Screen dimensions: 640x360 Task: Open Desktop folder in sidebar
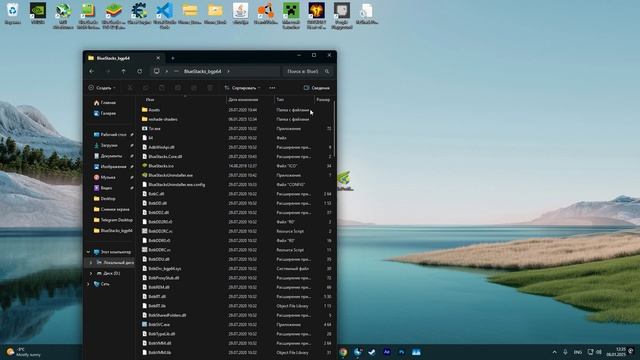pyautogui.click(x=105, y=198)
